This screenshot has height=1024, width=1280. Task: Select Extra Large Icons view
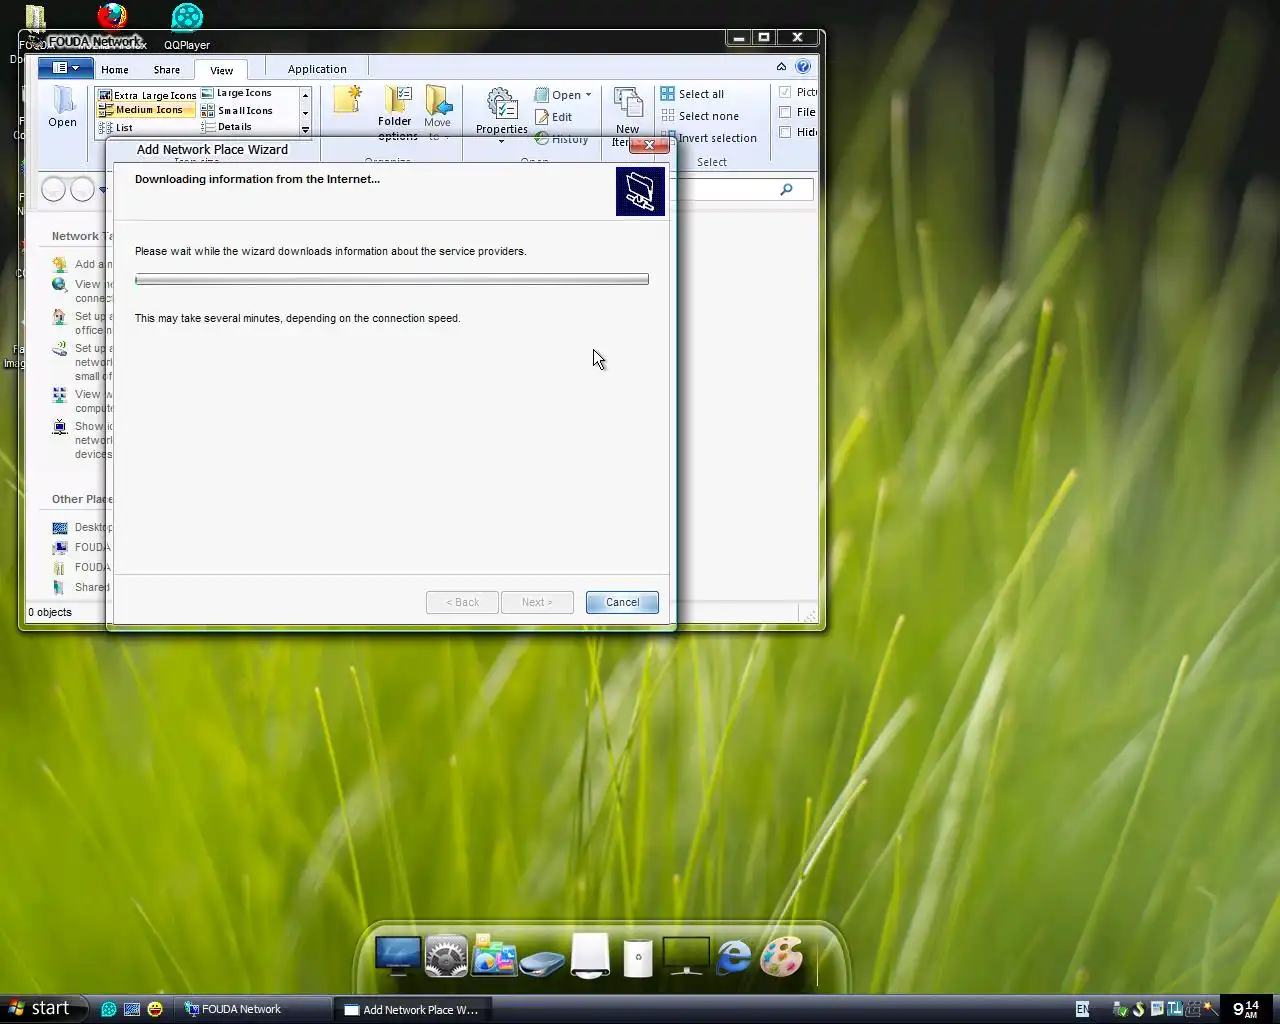coord(147,95)
